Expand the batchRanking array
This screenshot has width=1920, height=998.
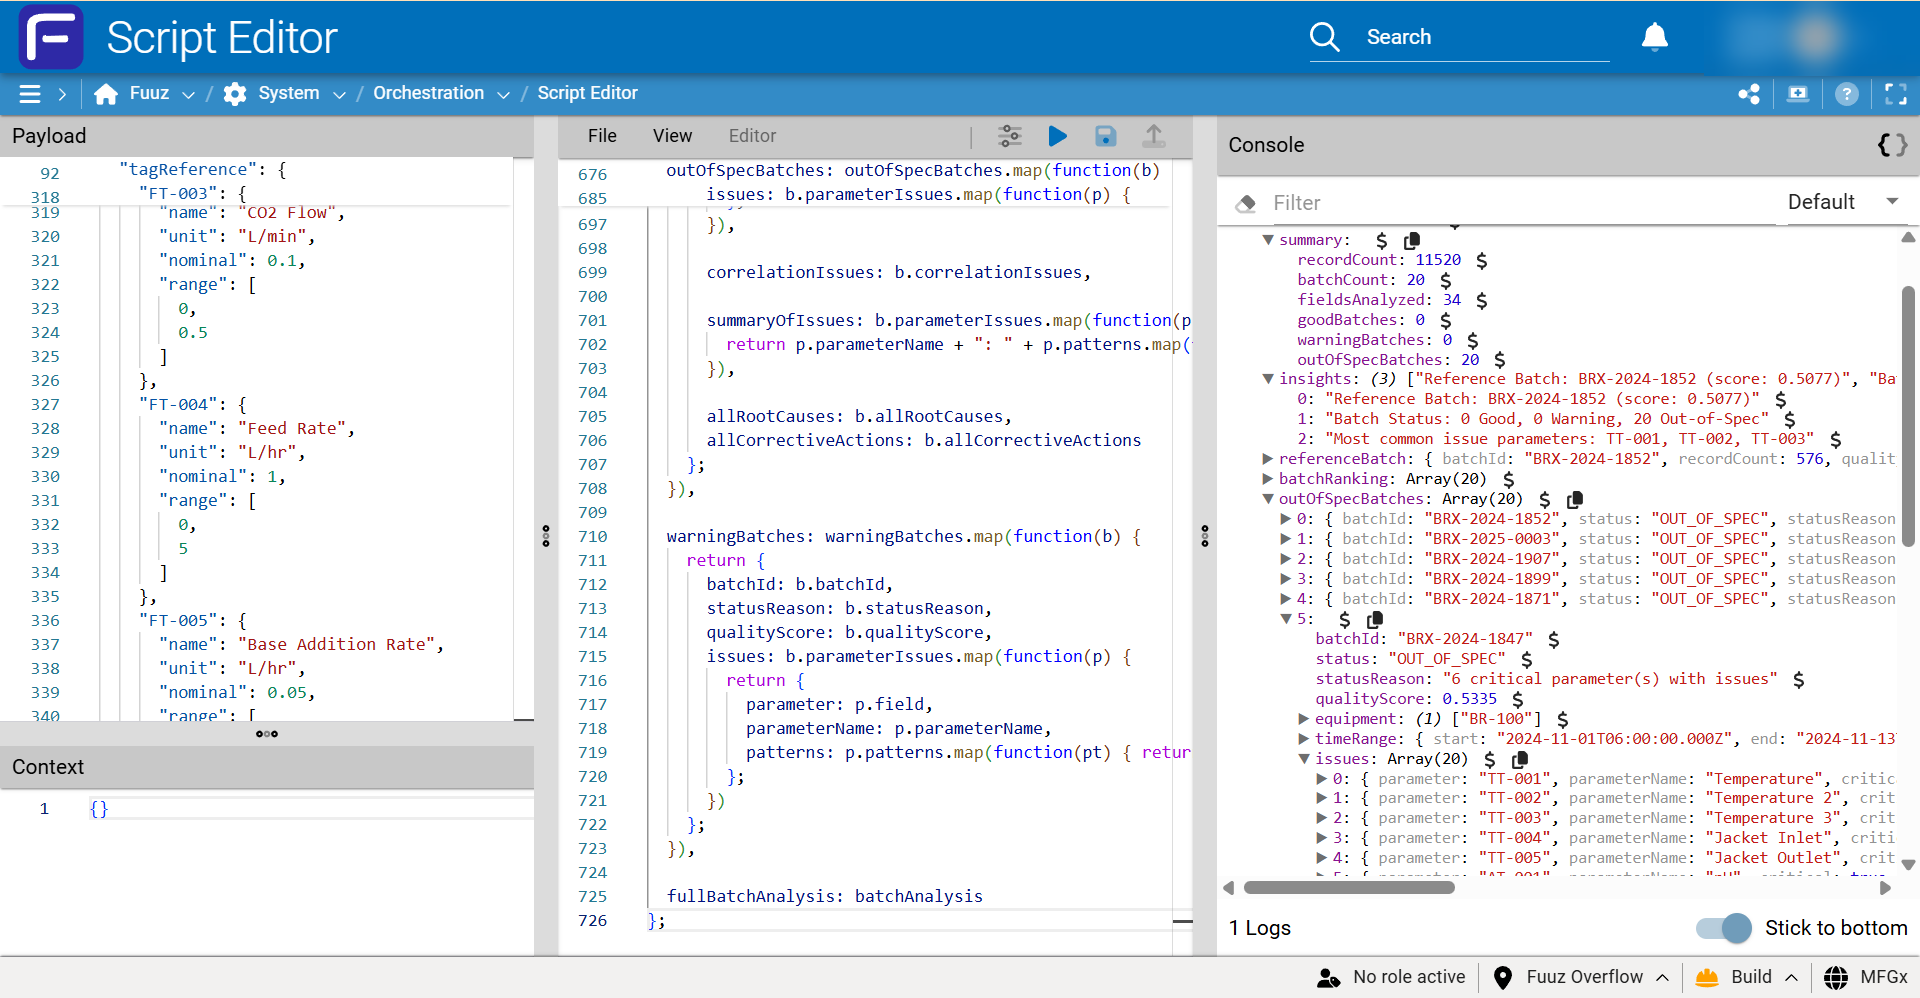(x=1268, y=479)
